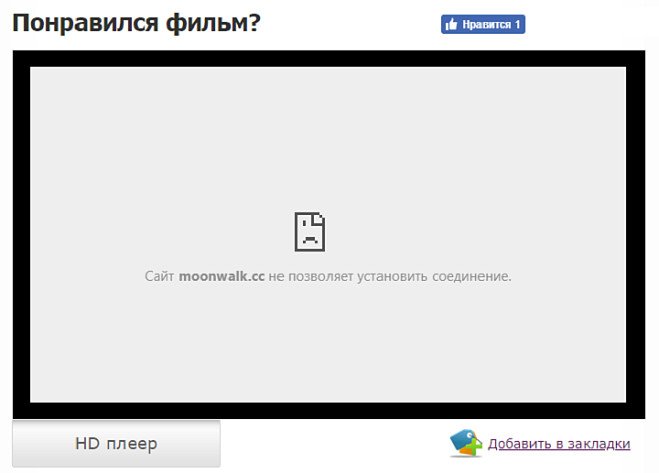Click the like count number 1

click(517, 25)
